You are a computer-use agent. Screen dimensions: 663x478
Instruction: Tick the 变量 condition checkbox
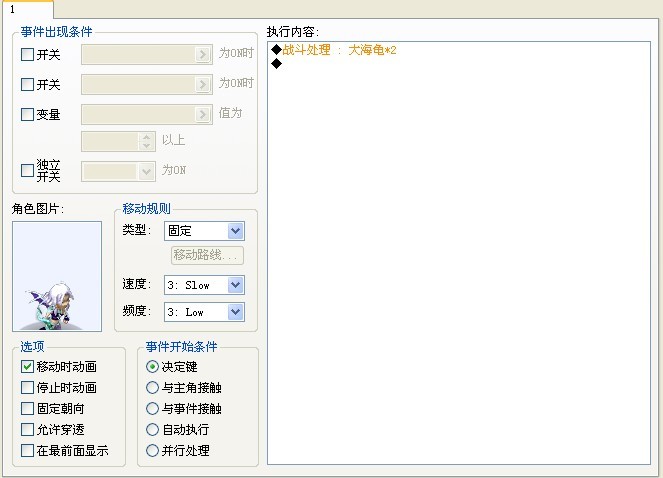coord(27,114)
